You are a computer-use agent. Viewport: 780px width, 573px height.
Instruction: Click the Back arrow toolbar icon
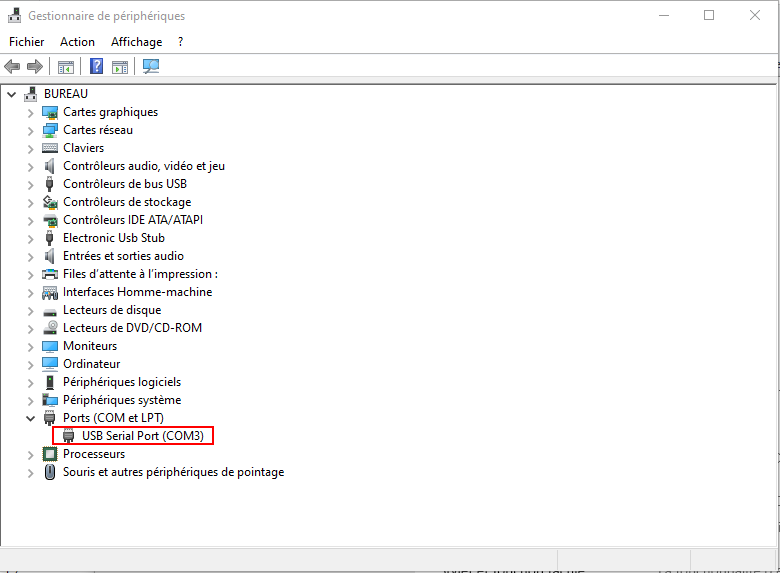click(x=12, y=66)
